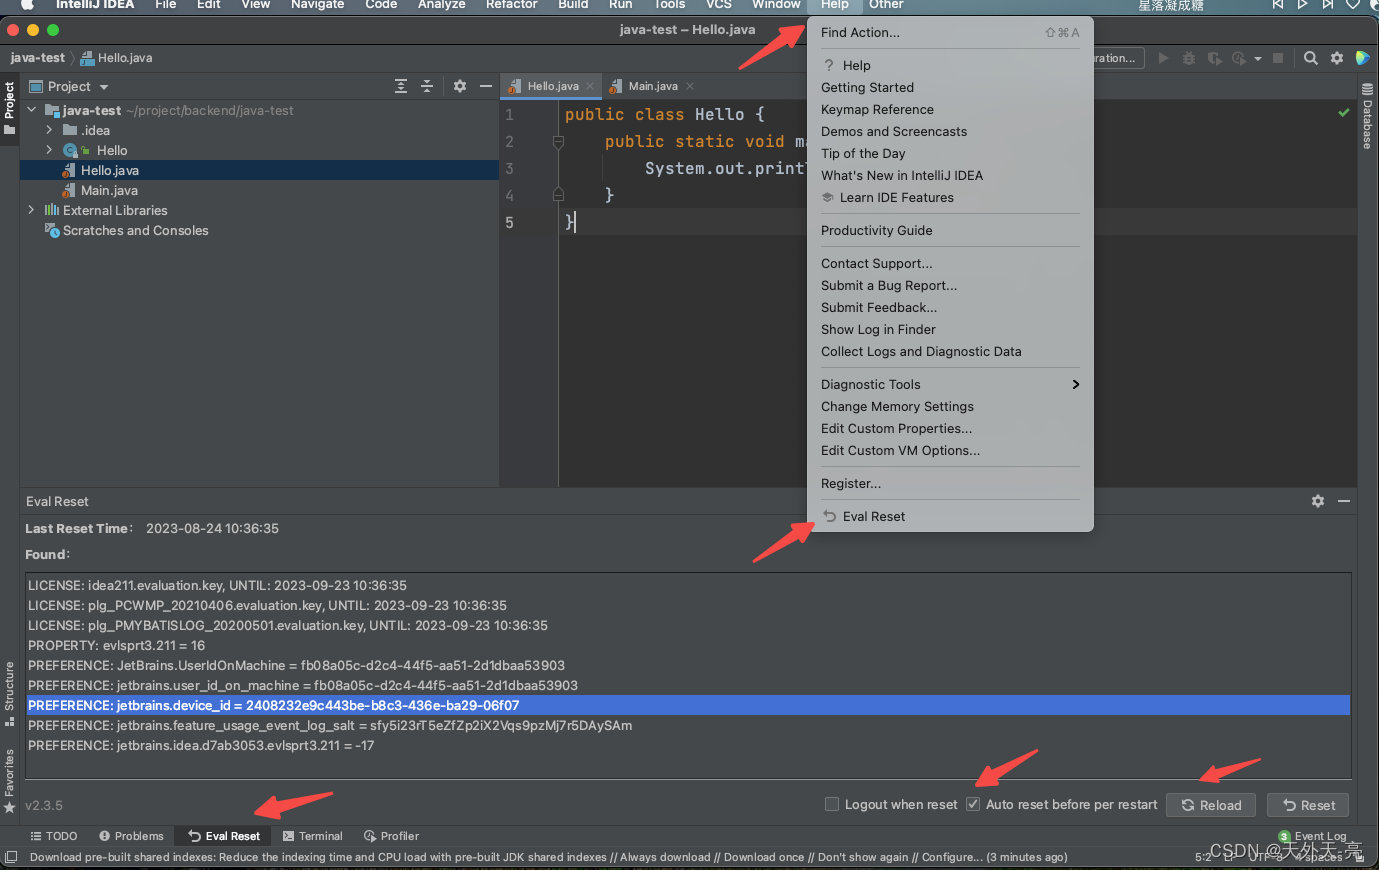The height and width of the screenshot is (870, 1379).
Task: Expand the External Libraries node
Action: point(32,210)
